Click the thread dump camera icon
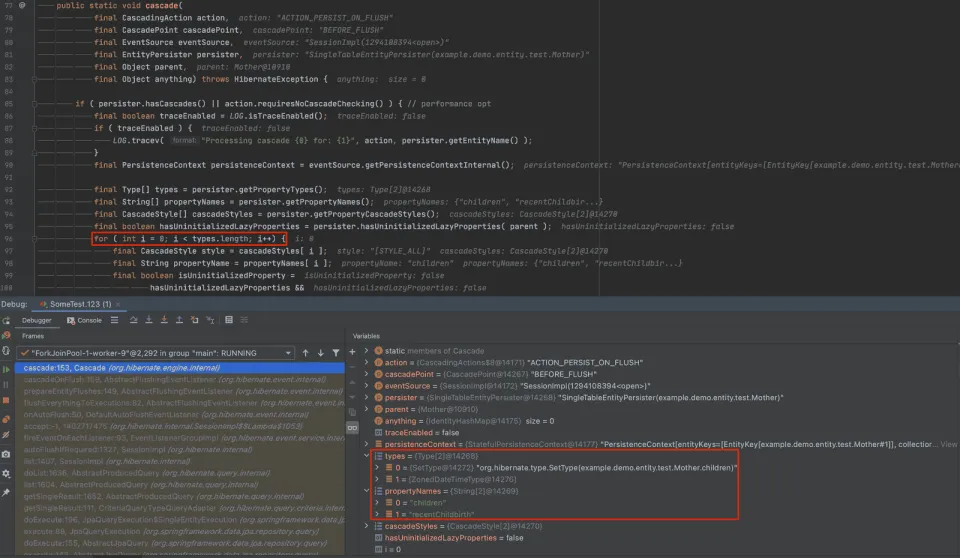Viewport: 960px width, 558px height. (6, 454)
